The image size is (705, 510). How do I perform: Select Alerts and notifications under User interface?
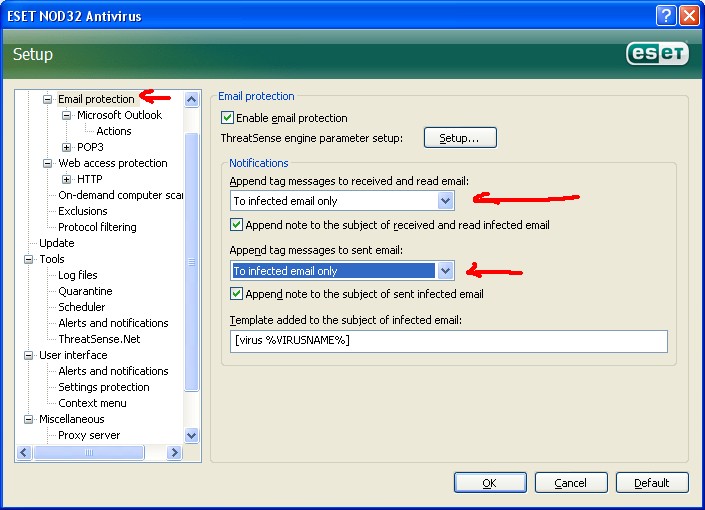113,371
